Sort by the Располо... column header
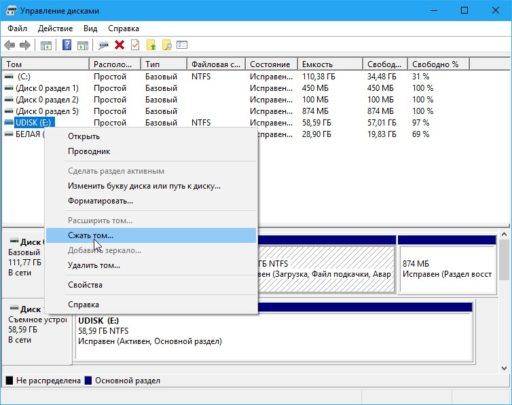The image size is (512, 405). pyautogui.click(x=115, y=64)
